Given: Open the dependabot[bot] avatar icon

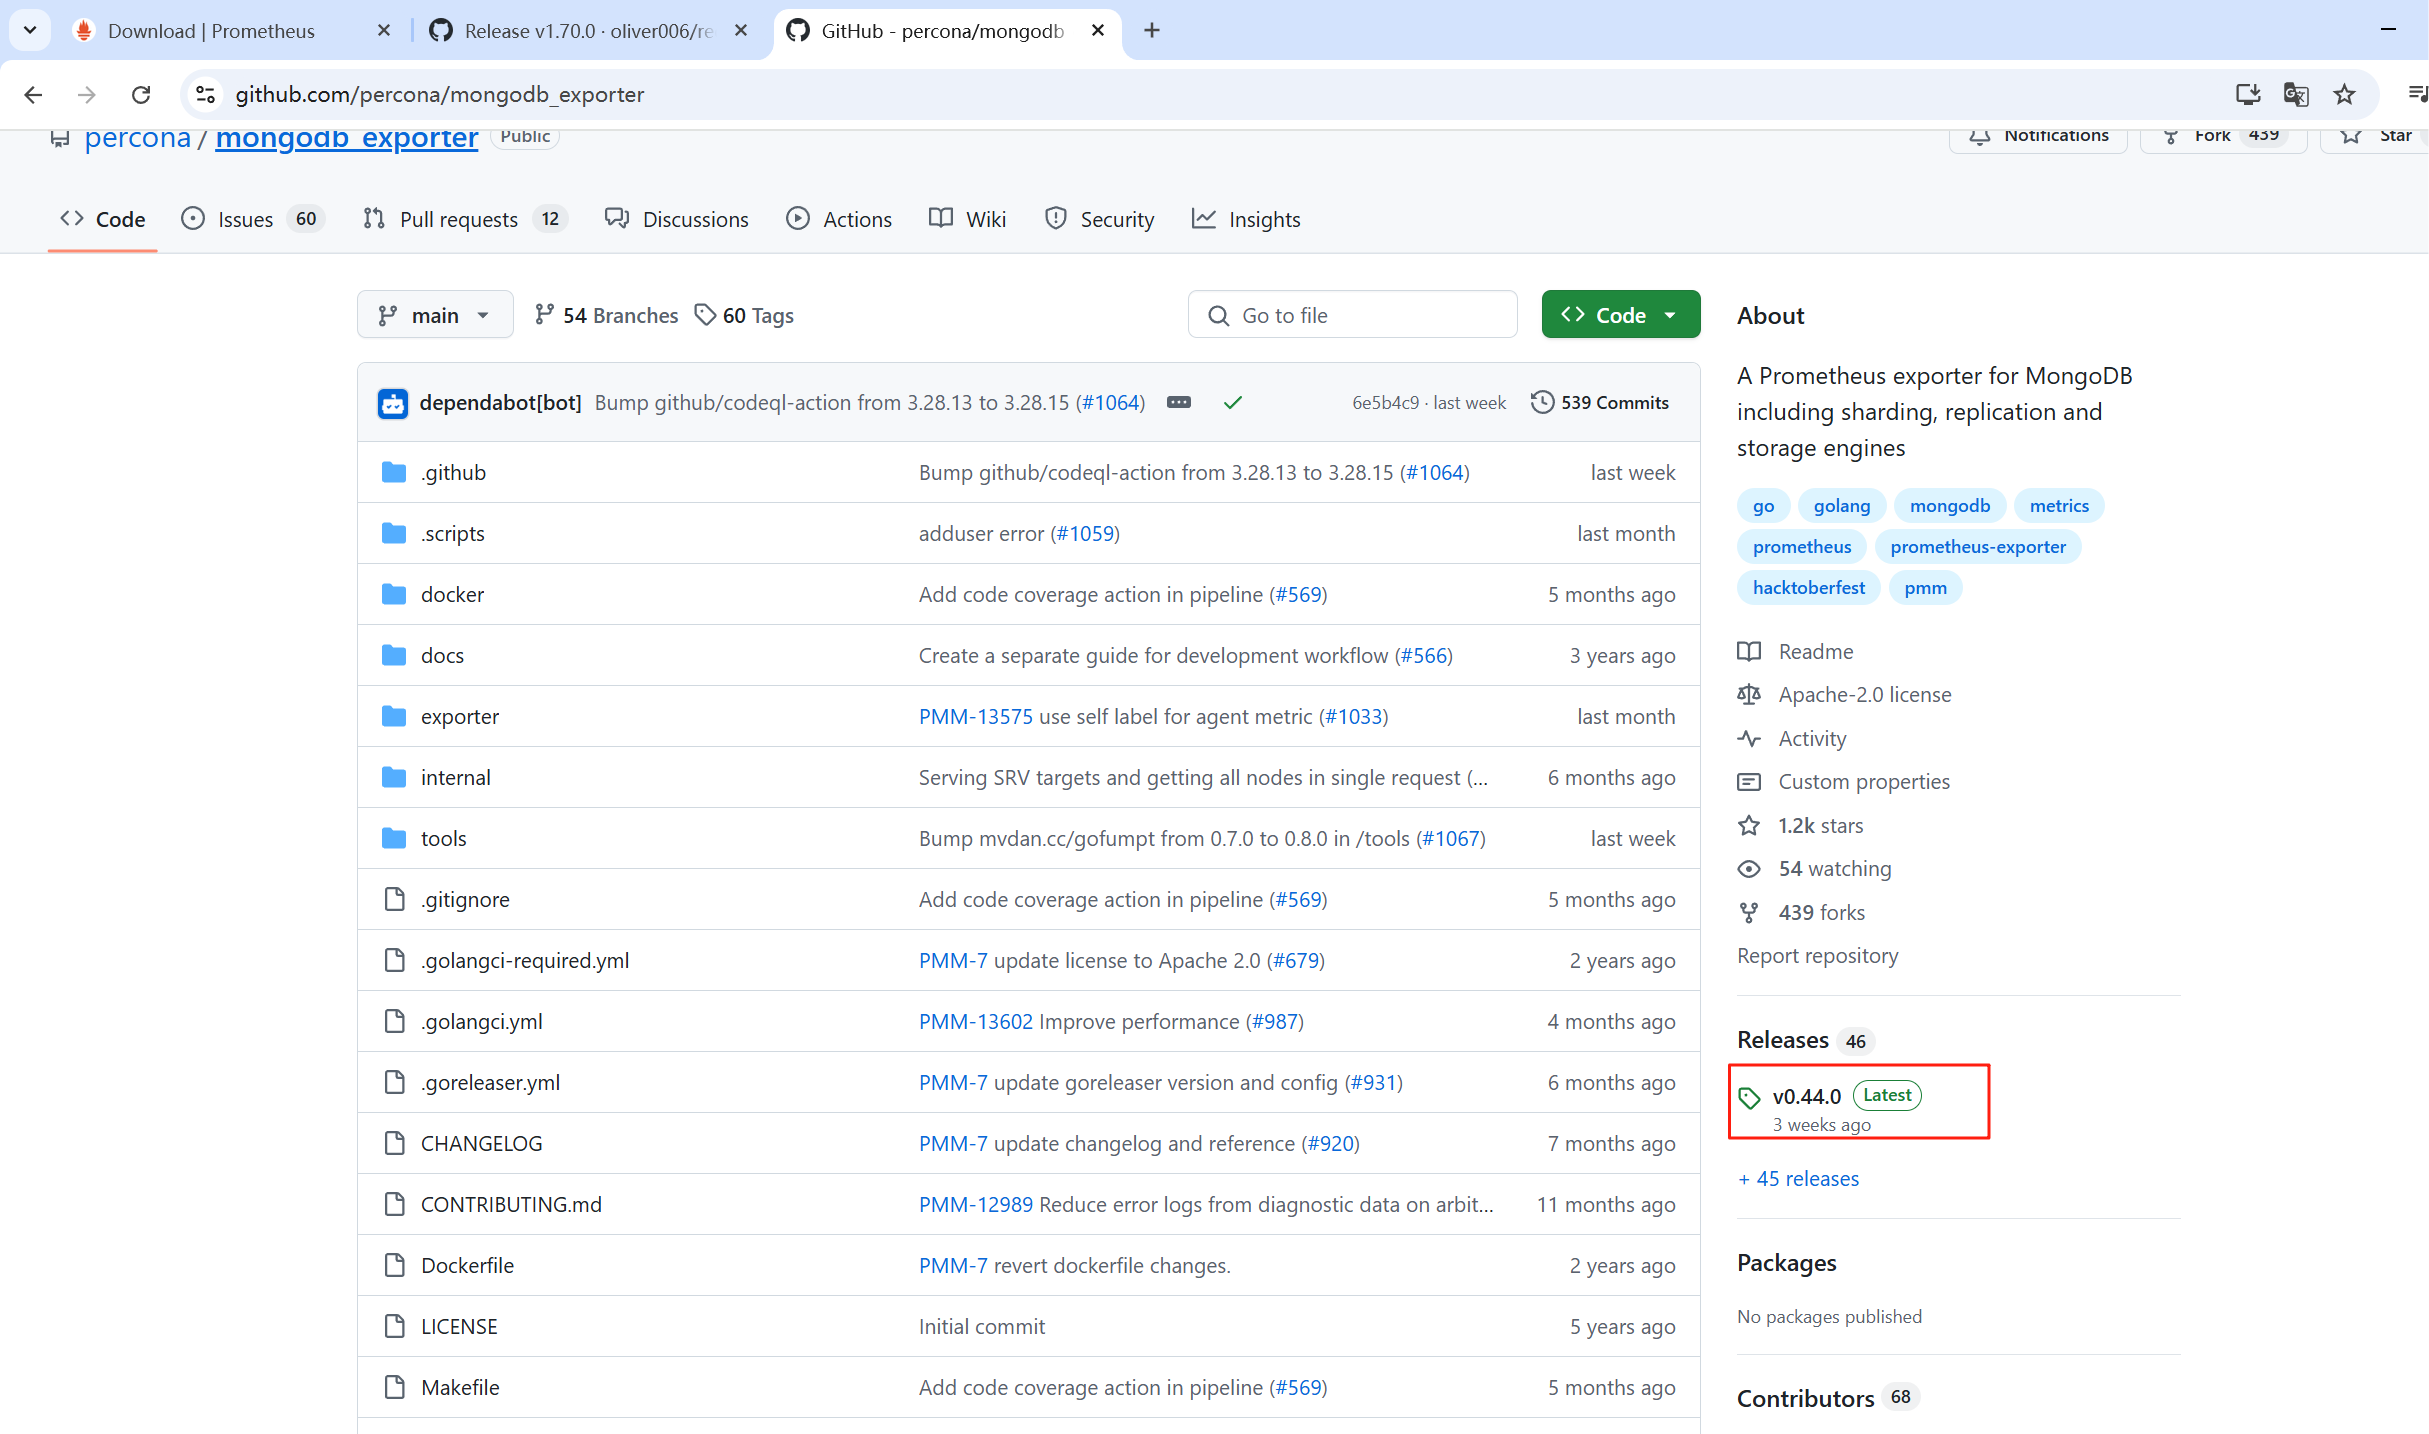Looking at the screenshot, I should click(x=393, y=403).
